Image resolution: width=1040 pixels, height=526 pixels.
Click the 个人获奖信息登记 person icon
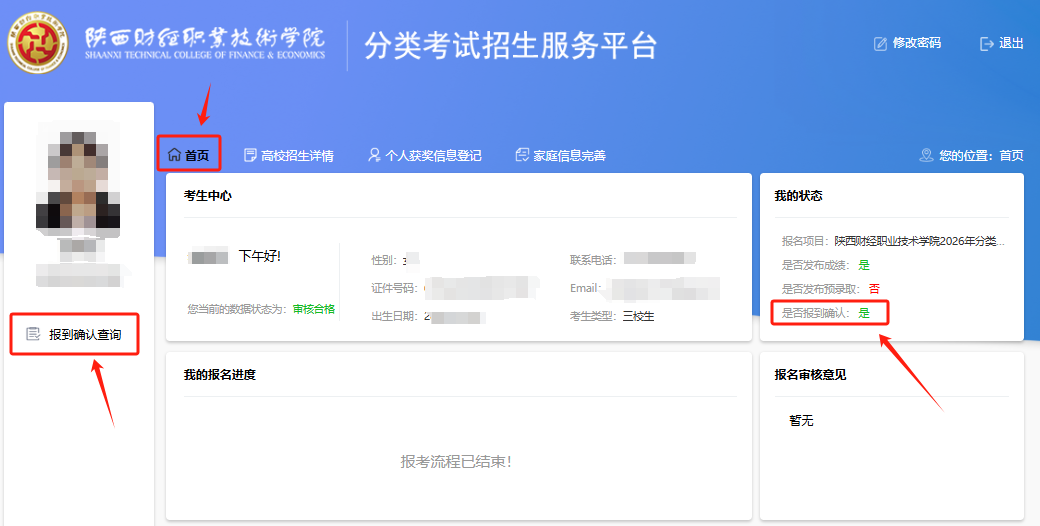point(374,155)
